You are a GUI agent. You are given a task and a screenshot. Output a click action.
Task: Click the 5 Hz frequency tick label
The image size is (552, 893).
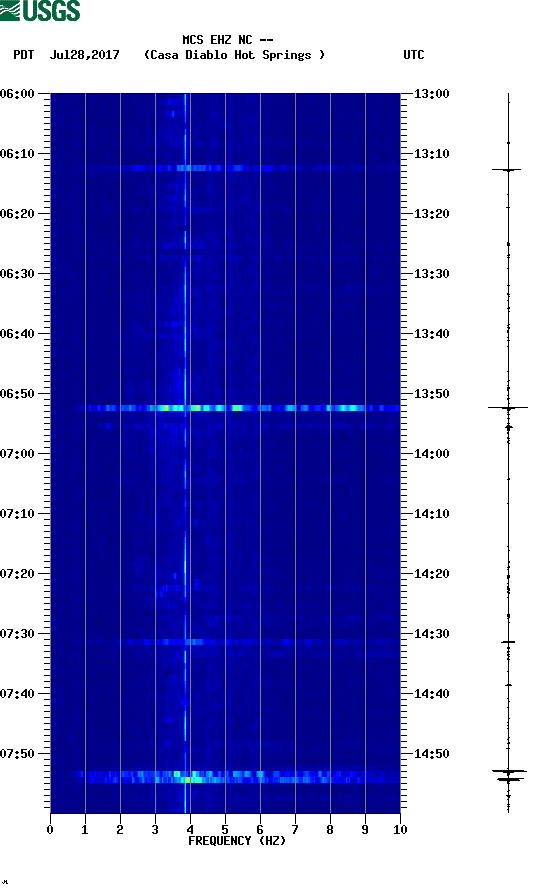(225, 829)
